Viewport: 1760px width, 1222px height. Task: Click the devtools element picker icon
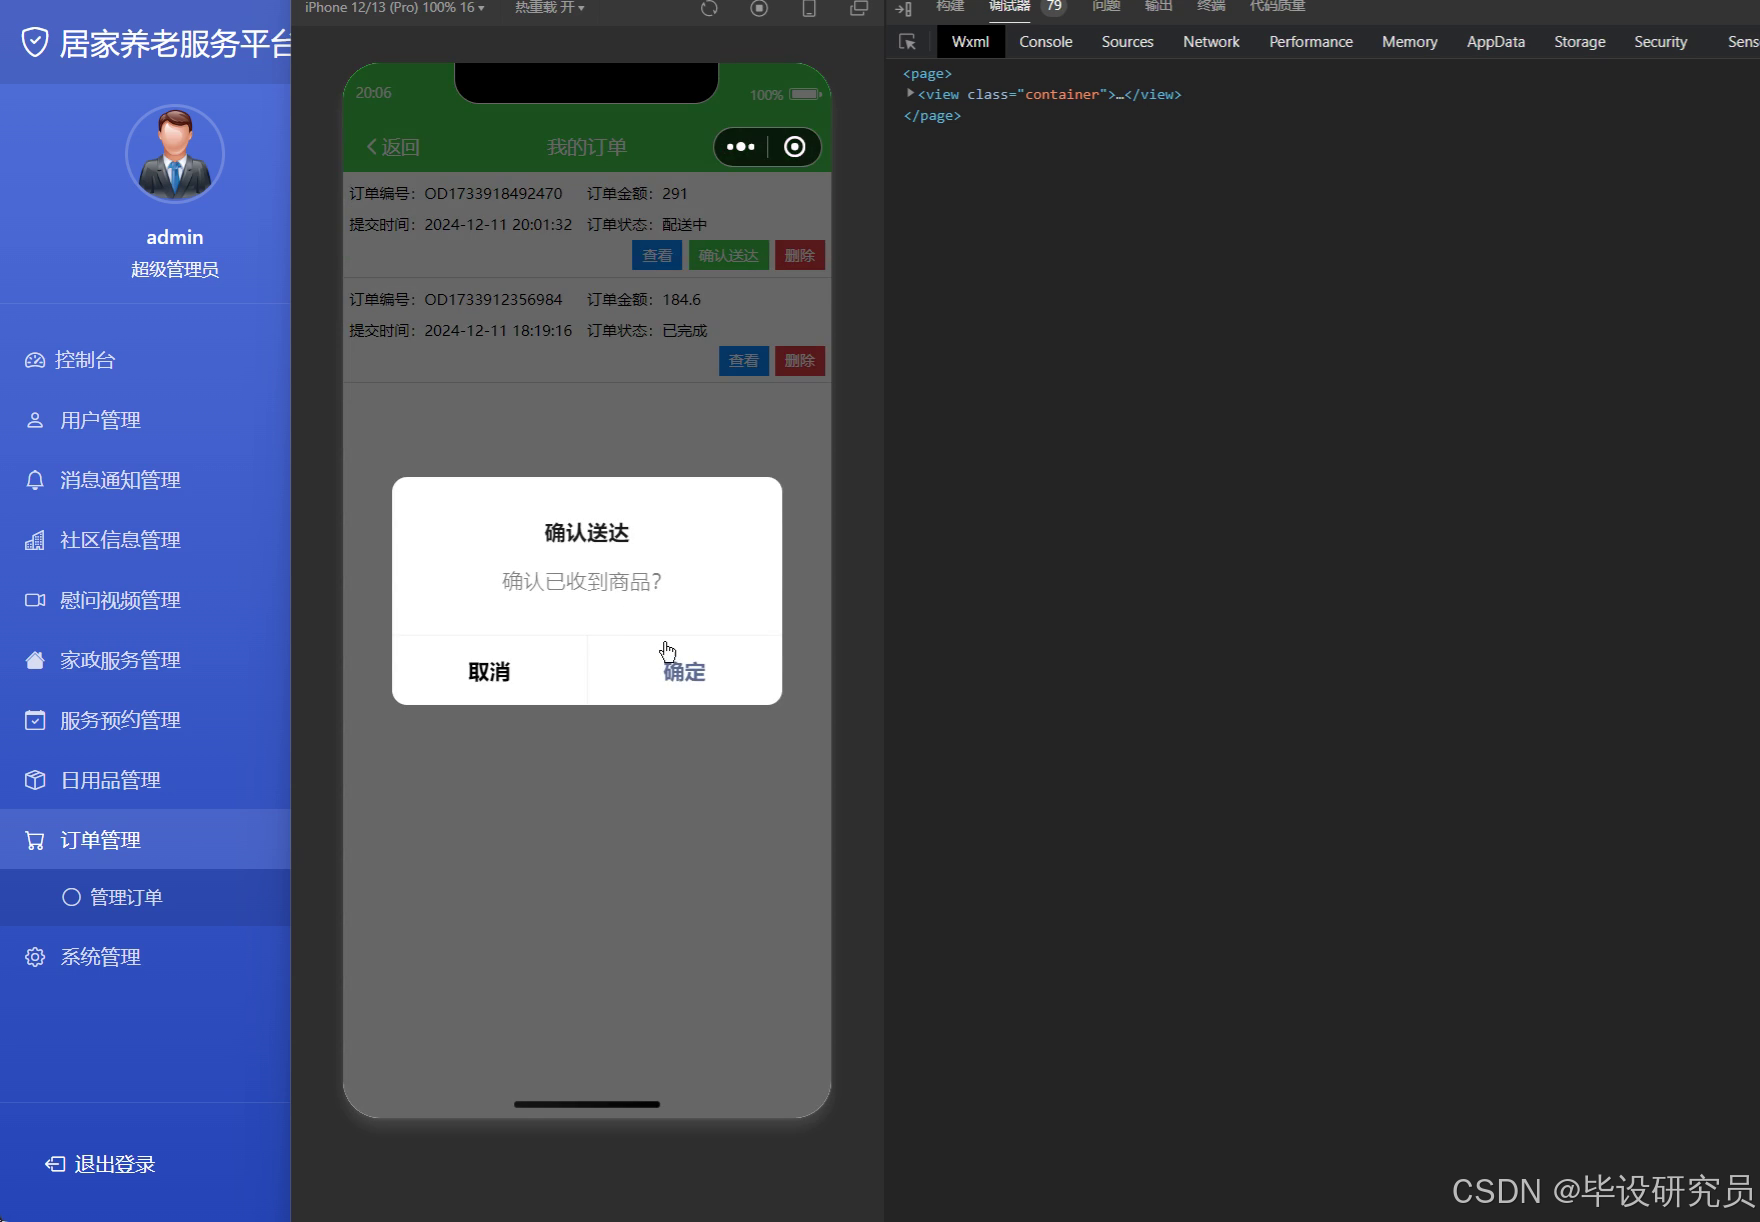907,42
